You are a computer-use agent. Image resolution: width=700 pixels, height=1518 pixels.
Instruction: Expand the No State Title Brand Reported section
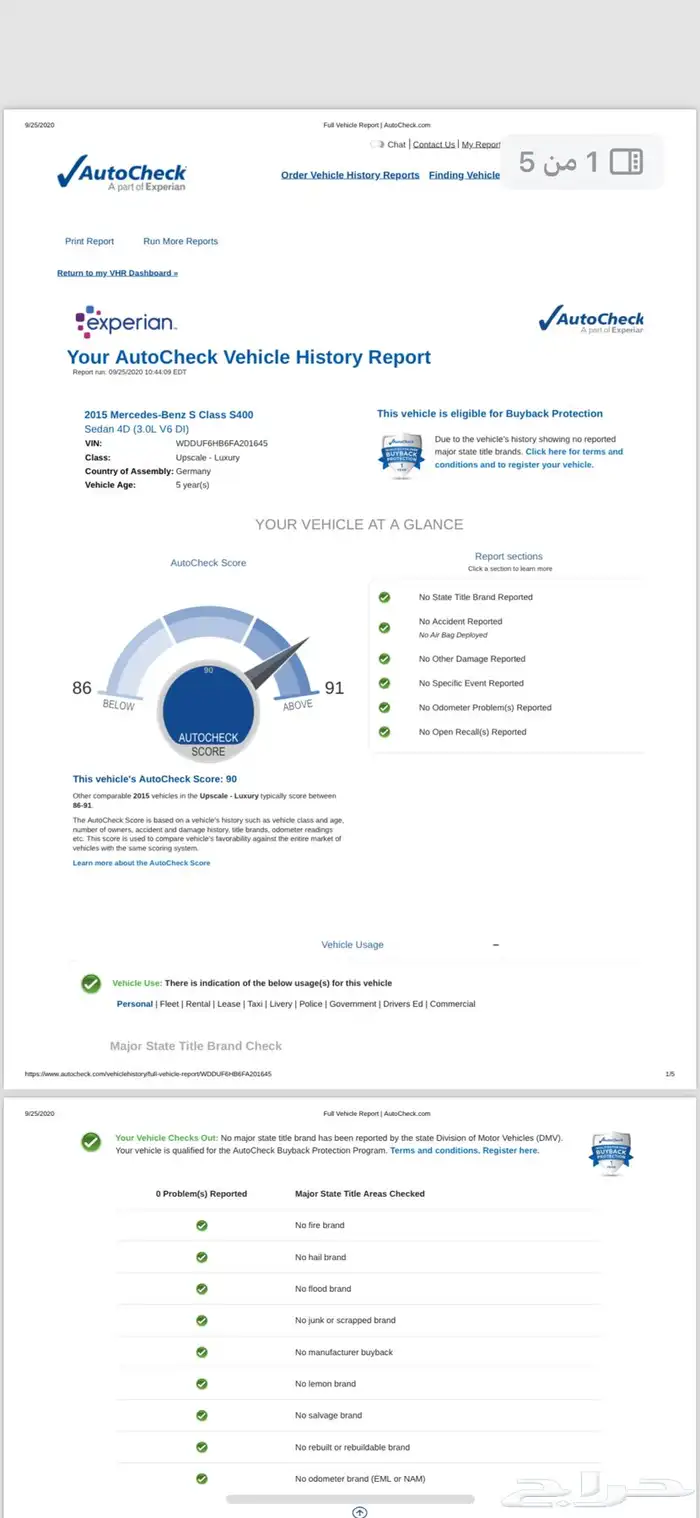[475, 597]
